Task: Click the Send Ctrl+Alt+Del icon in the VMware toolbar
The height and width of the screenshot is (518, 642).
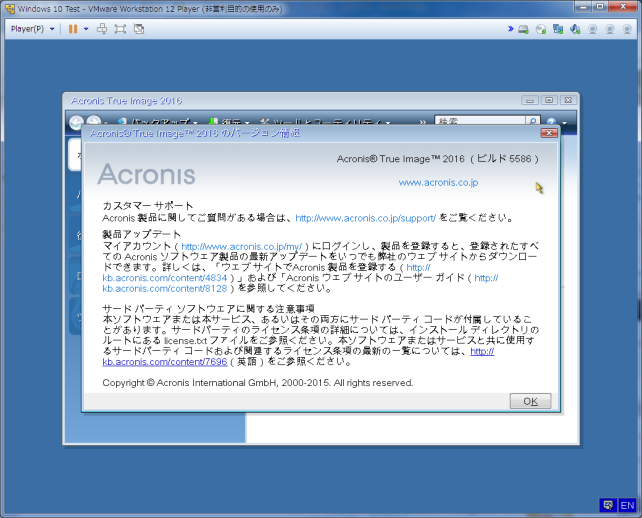Action: point(102,29)
